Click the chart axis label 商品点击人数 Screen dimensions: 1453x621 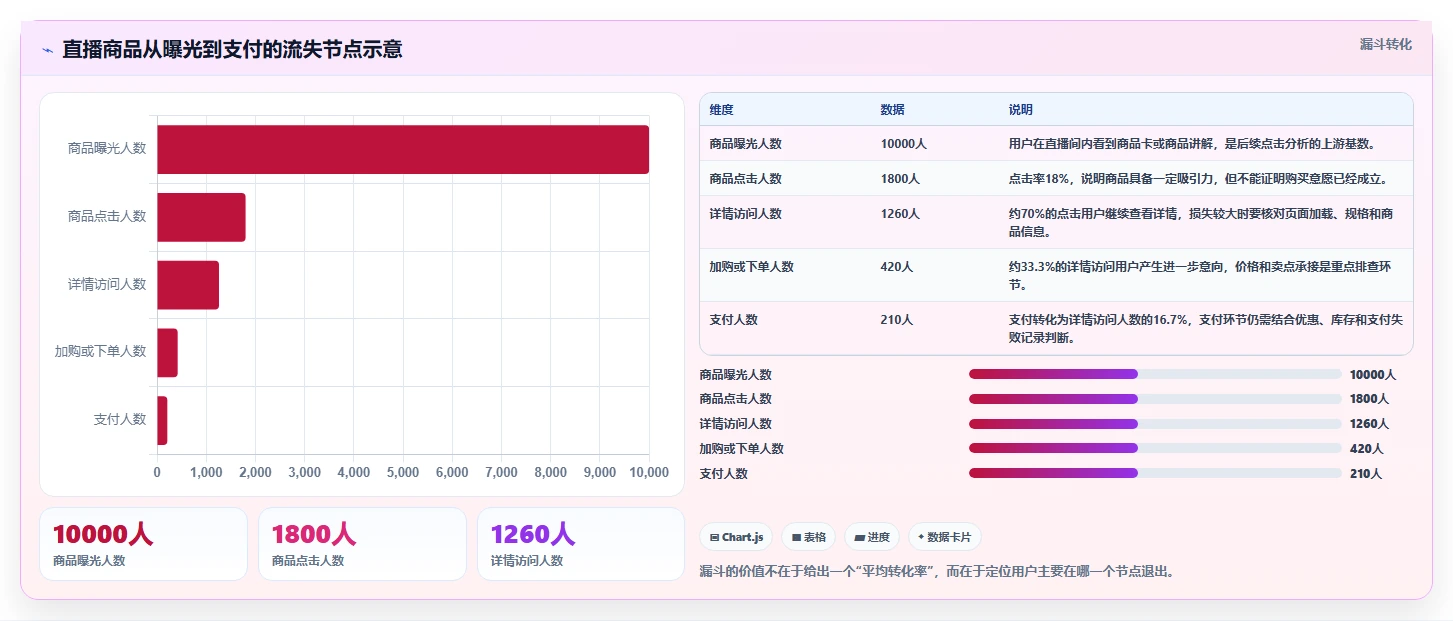107,216
